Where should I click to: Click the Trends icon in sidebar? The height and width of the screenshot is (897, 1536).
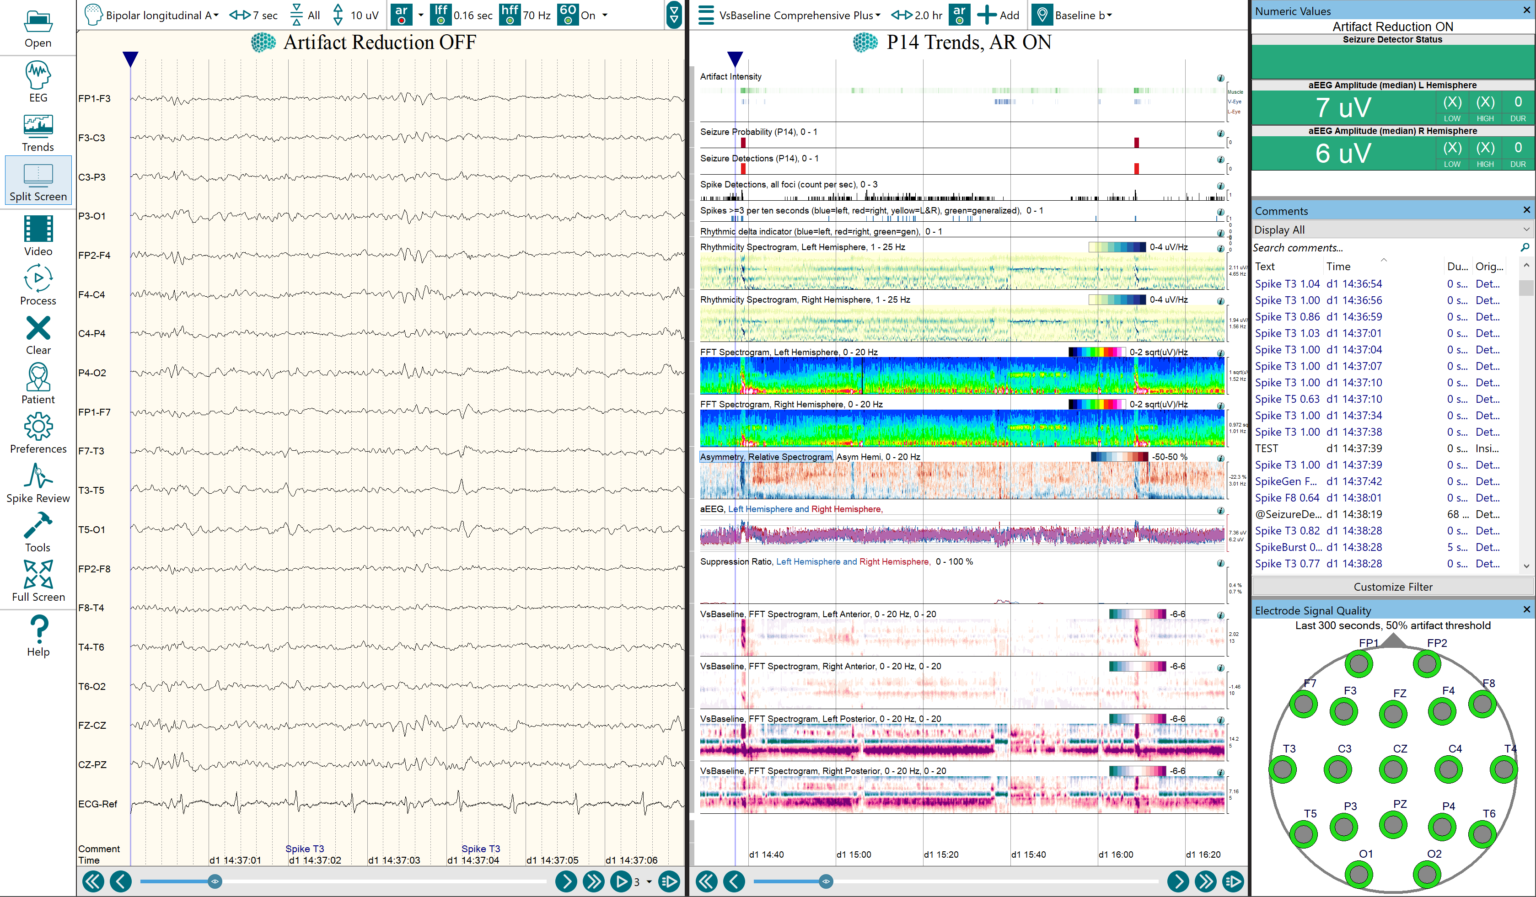(x=38, y=132)
